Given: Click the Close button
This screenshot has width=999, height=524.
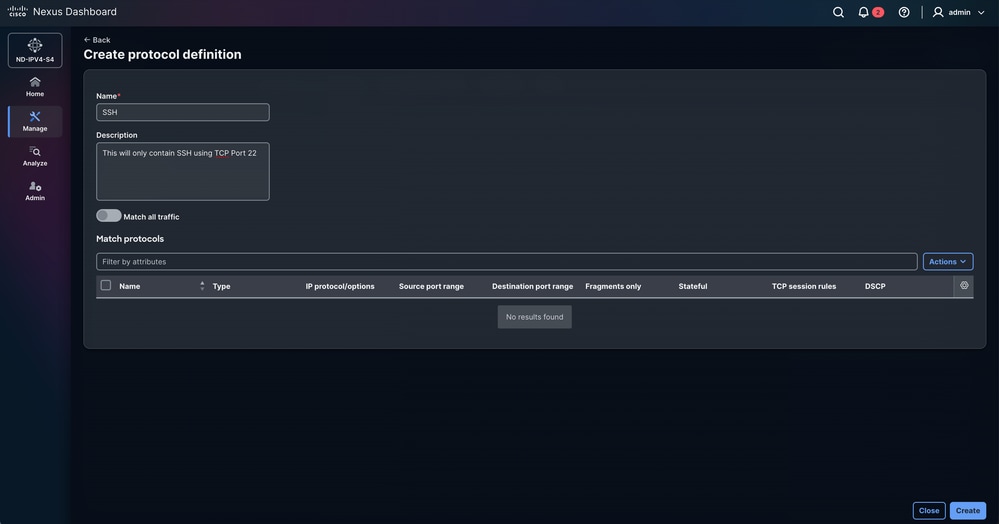Looking at the screenshot, I should click(x=929, y=511).
